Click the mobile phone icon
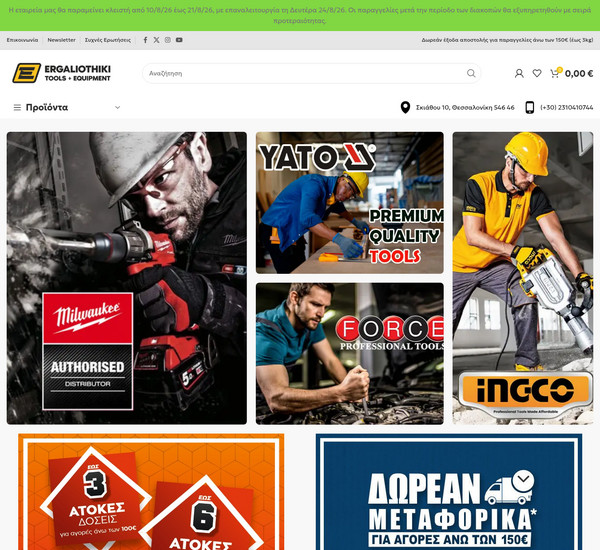The width and height of the screenshot is (600, 550). [530, 108]
